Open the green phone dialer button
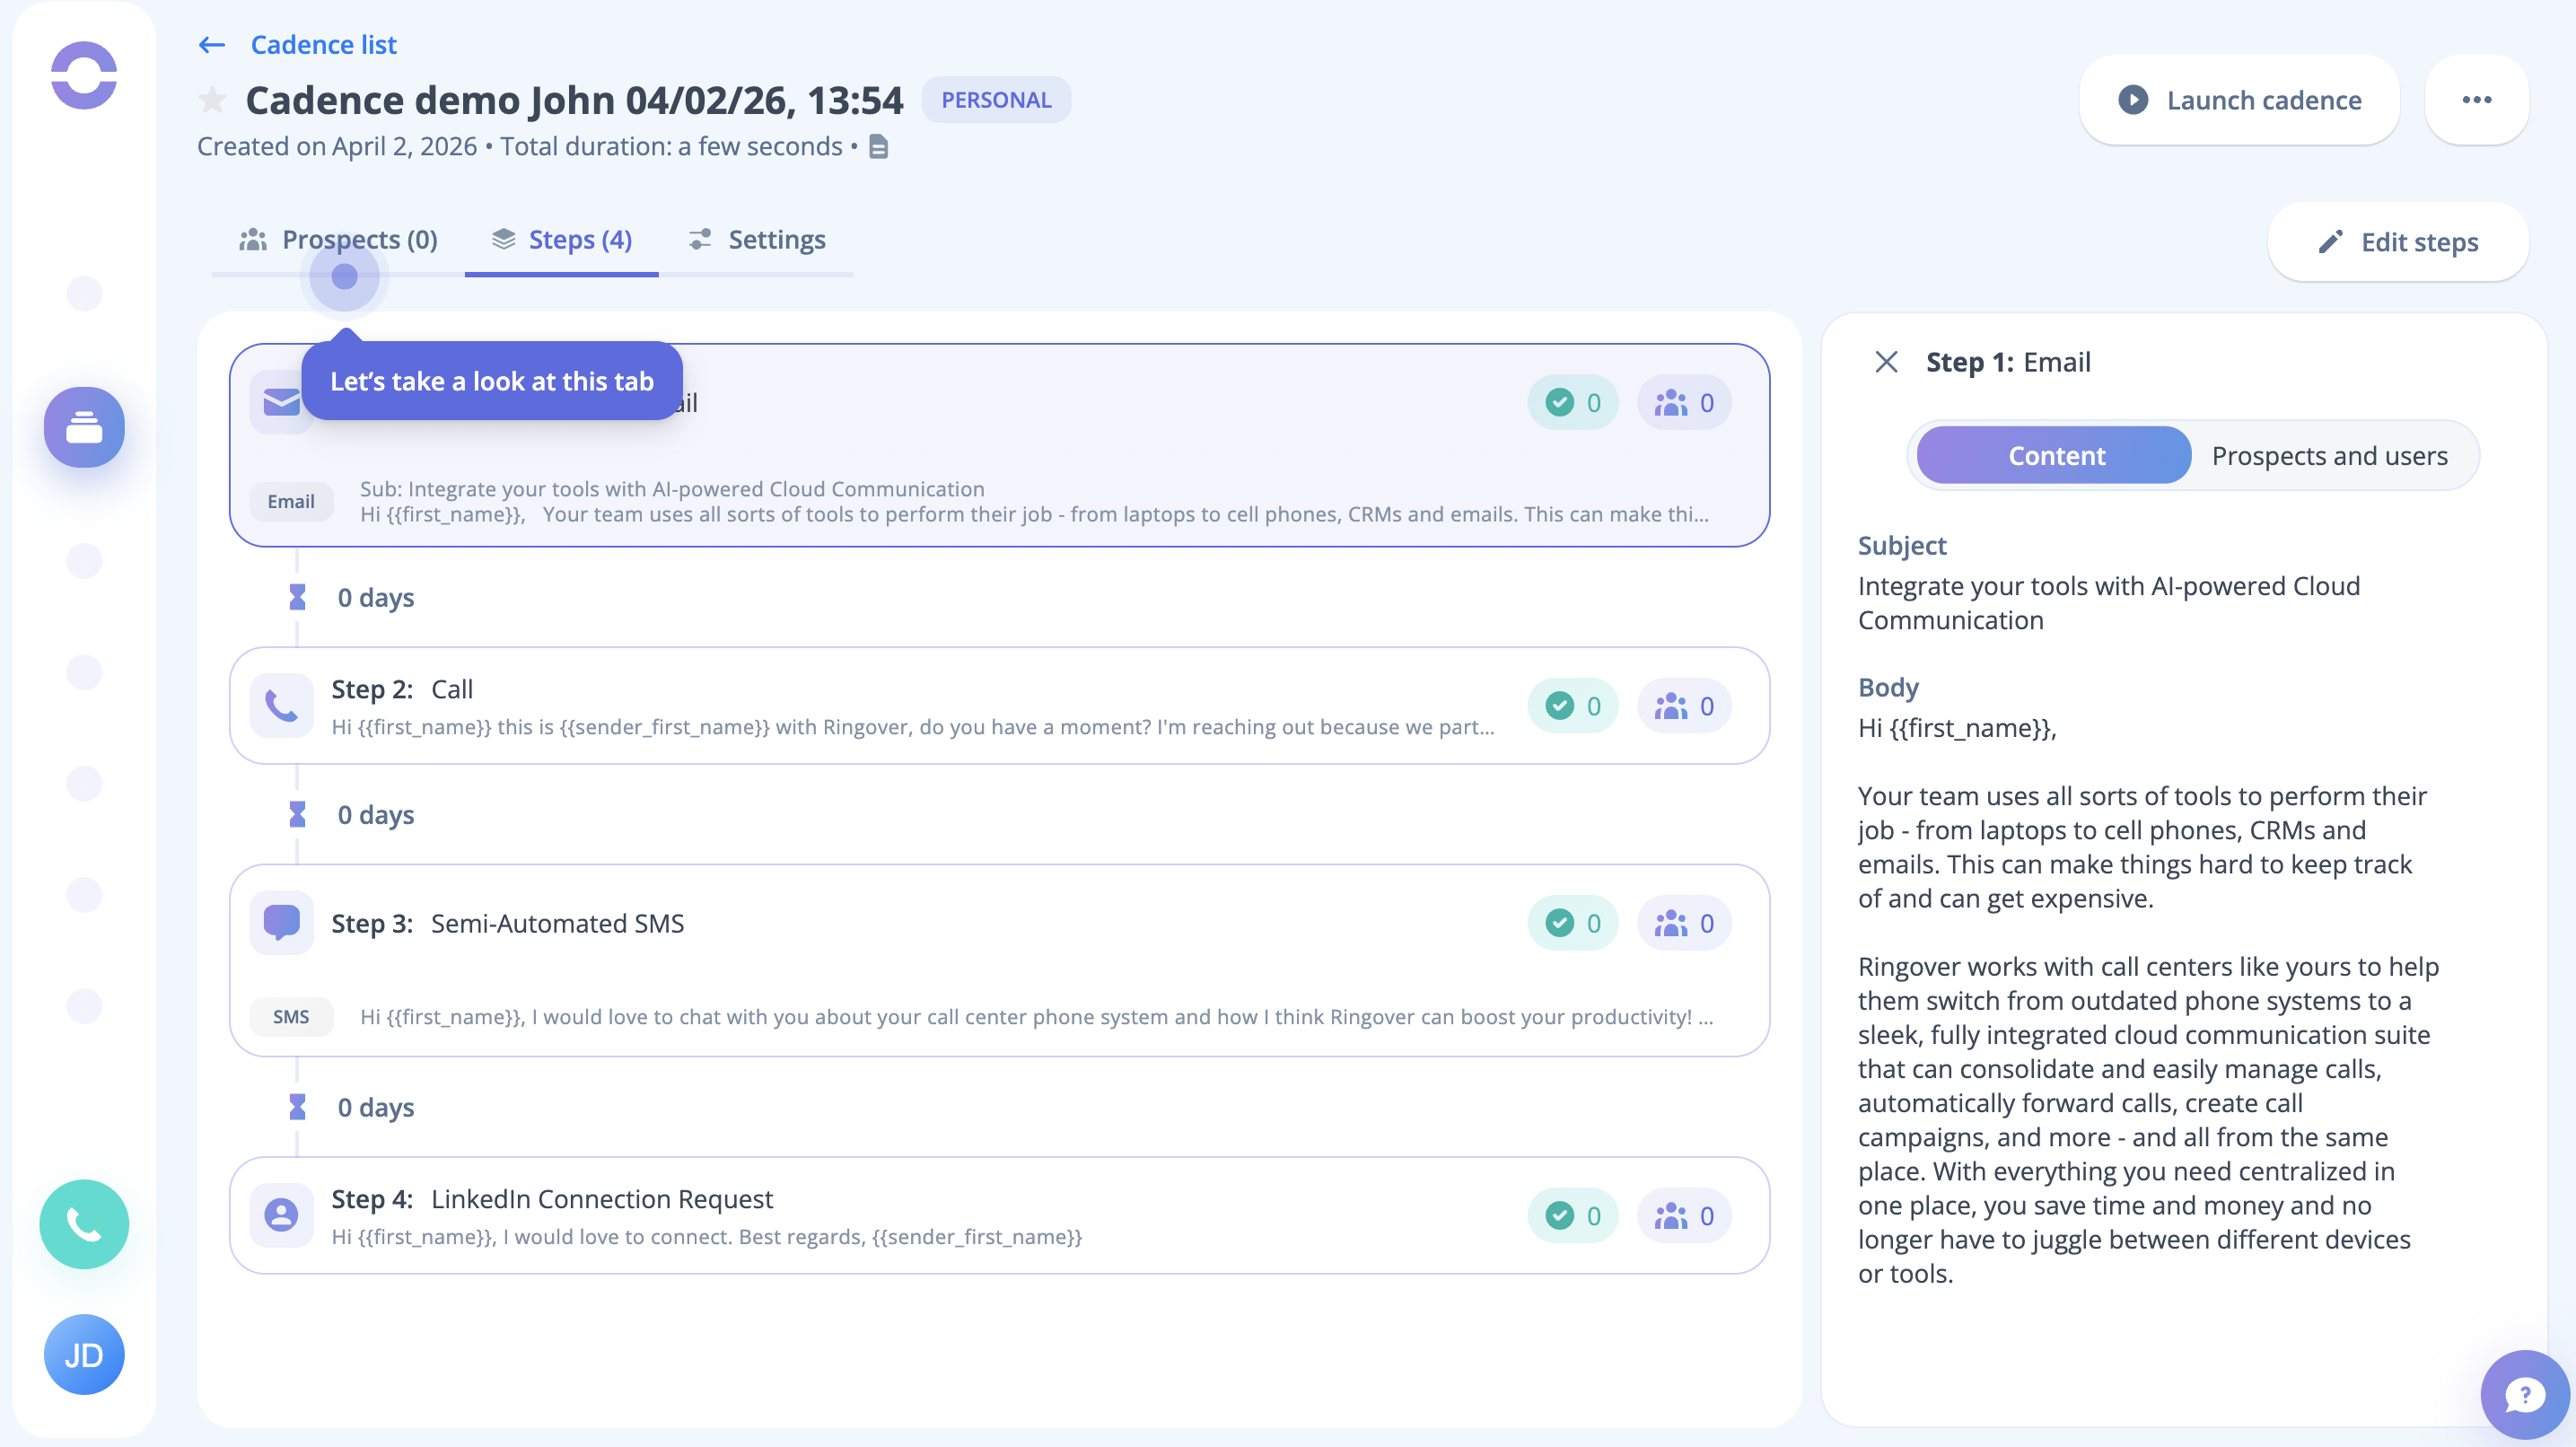 [x=84, y=1223]
